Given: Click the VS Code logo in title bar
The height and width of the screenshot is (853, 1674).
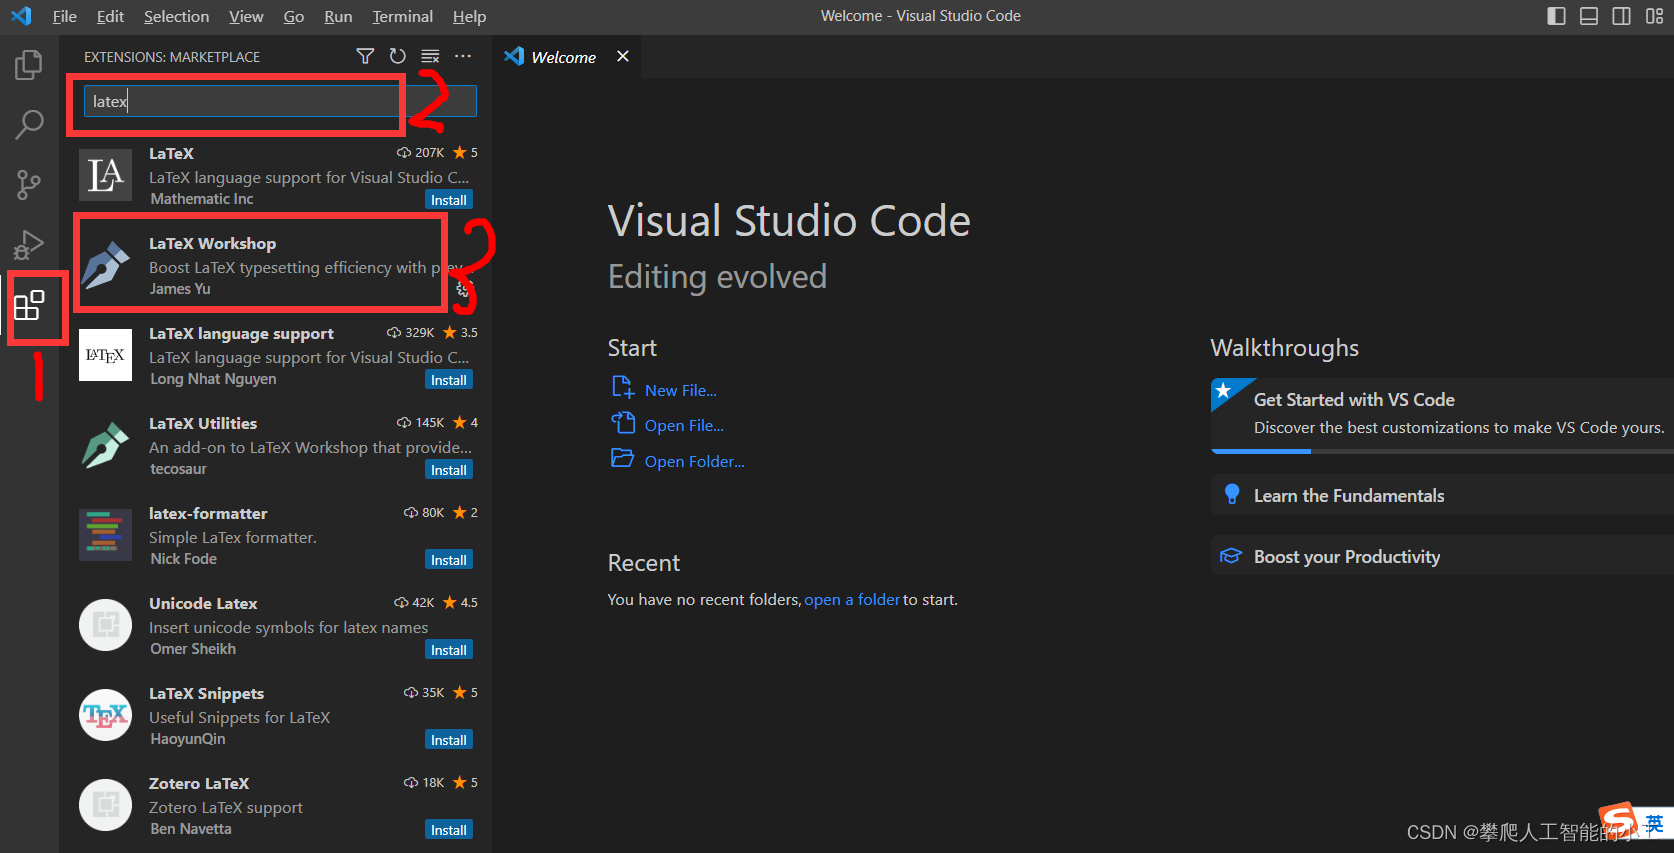Looking at the screenshot, I should click(x=21, y=16).
